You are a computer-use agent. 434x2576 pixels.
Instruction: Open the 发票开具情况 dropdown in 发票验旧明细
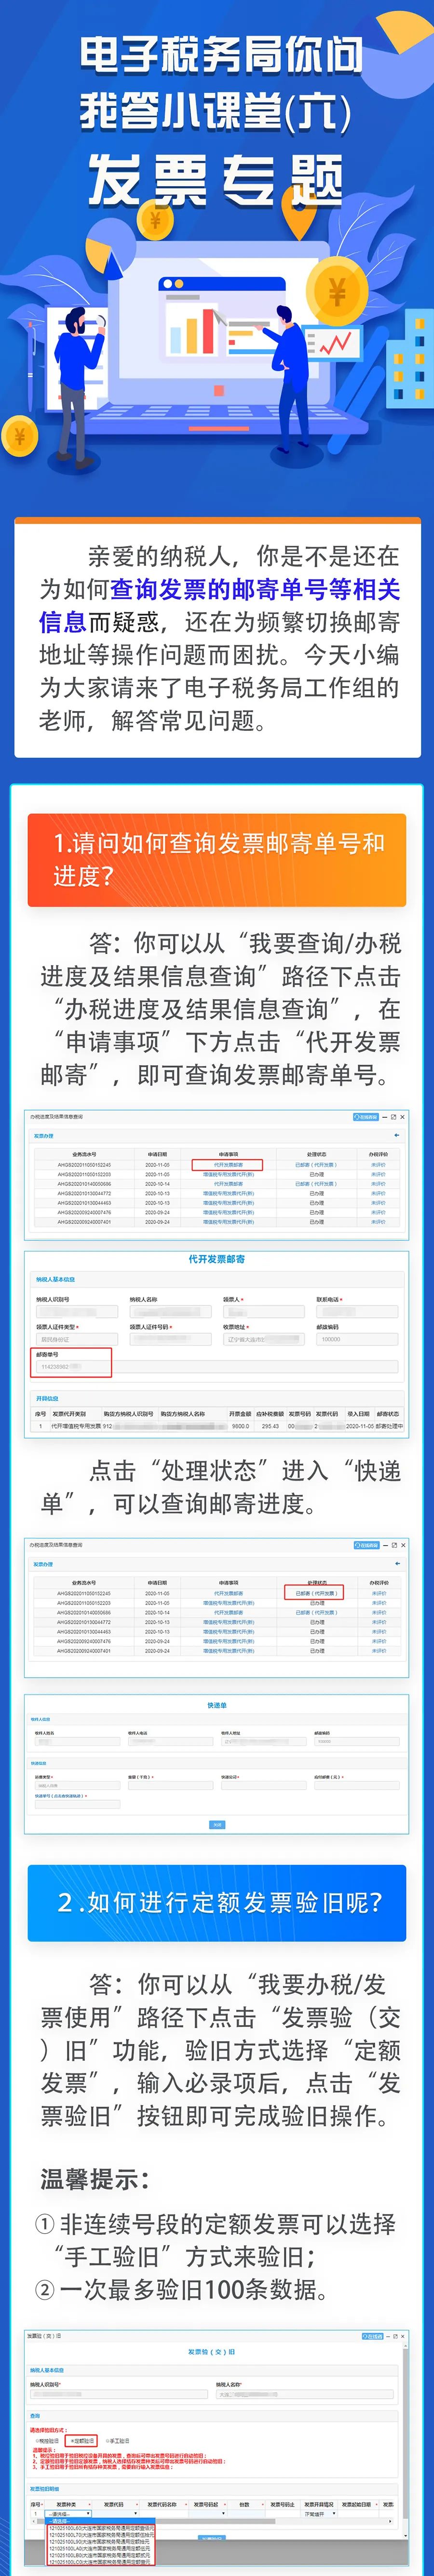point(320,2514)
